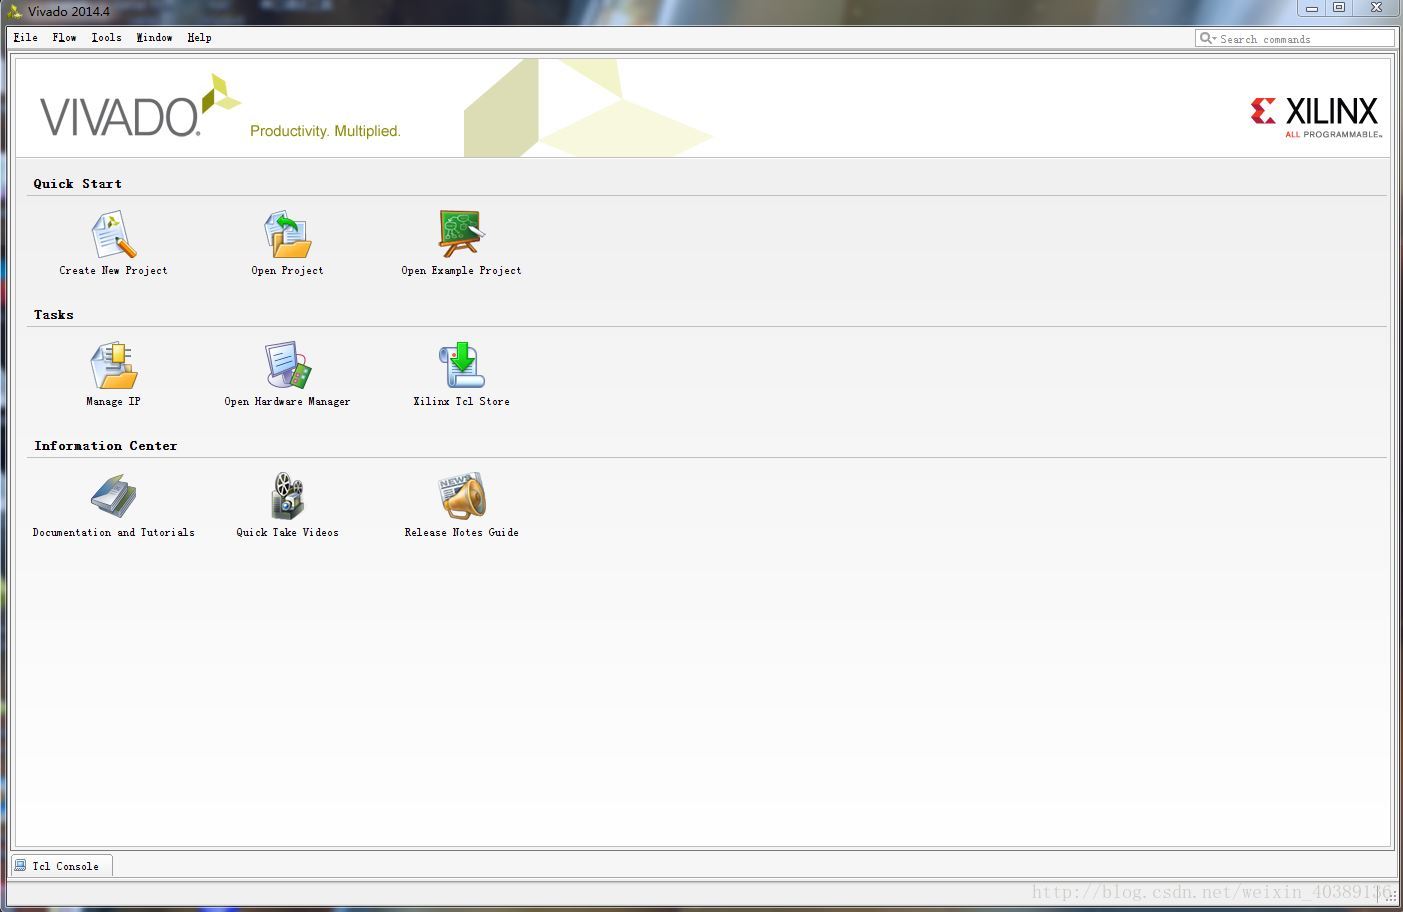This screenshot has height=912, width=1403.
Task: Click the Open Example Project chalkboard icon
Action: pos(461,233)
